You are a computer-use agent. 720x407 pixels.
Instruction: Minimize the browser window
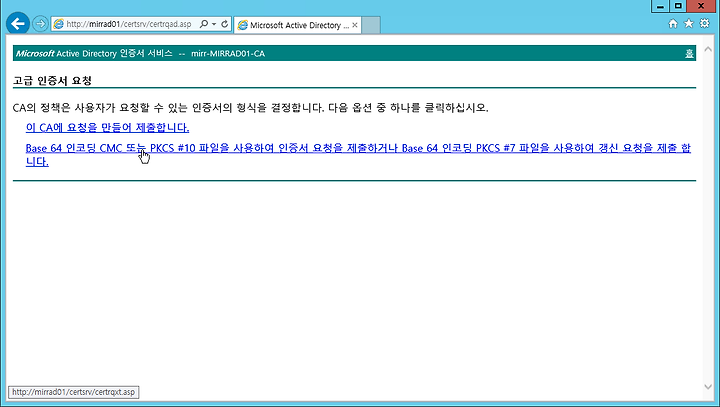point(660,6)
